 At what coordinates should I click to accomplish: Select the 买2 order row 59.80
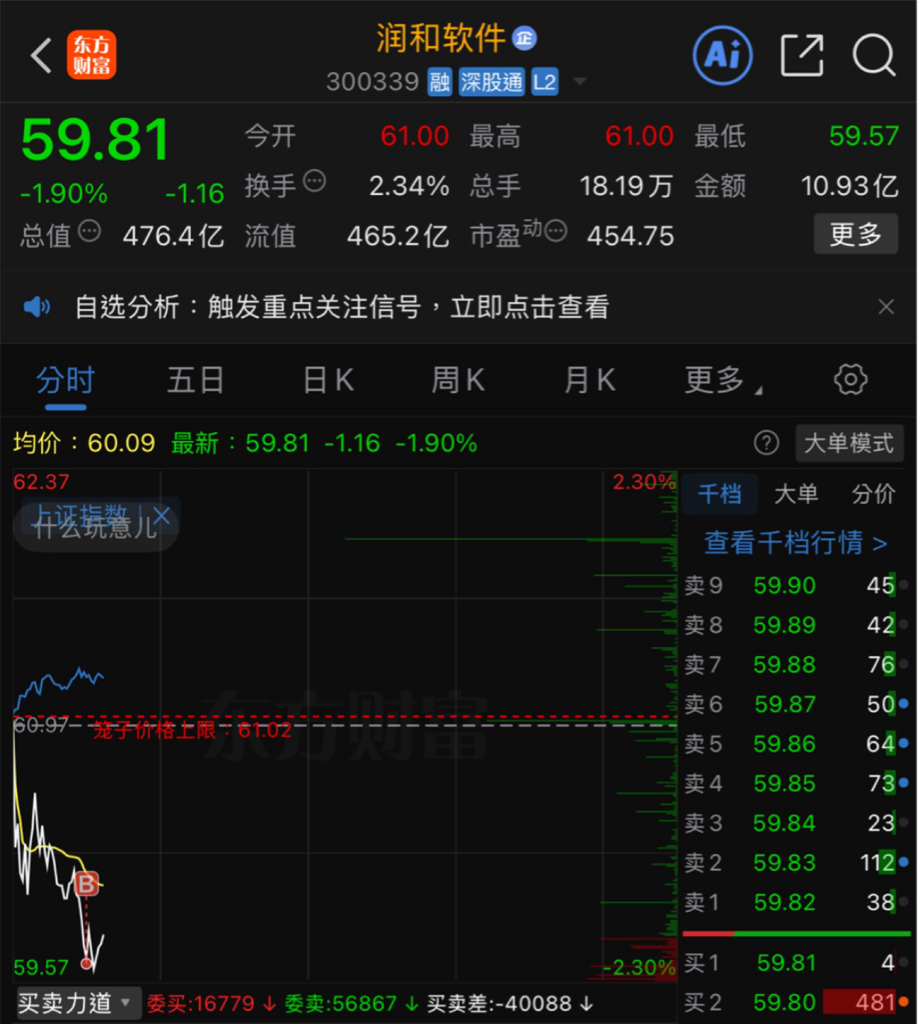pos(796,1002)
